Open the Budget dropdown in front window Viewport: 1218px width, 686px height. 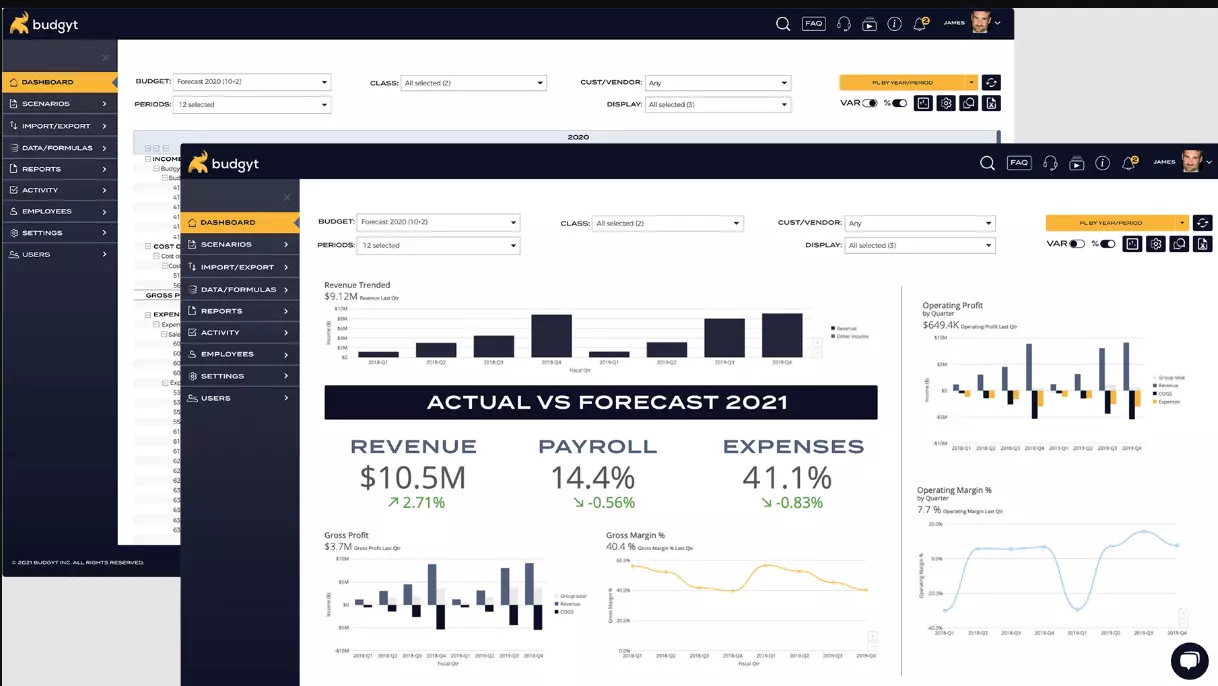438,223
